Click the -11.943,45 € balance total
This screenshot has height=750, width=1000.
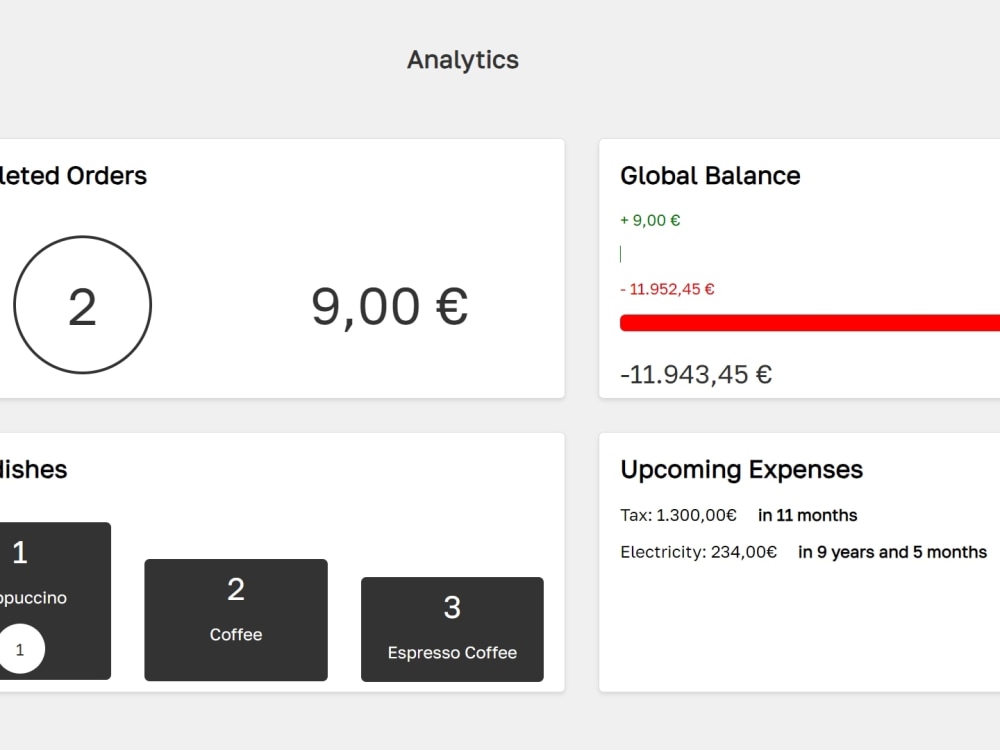pos(696,374)
